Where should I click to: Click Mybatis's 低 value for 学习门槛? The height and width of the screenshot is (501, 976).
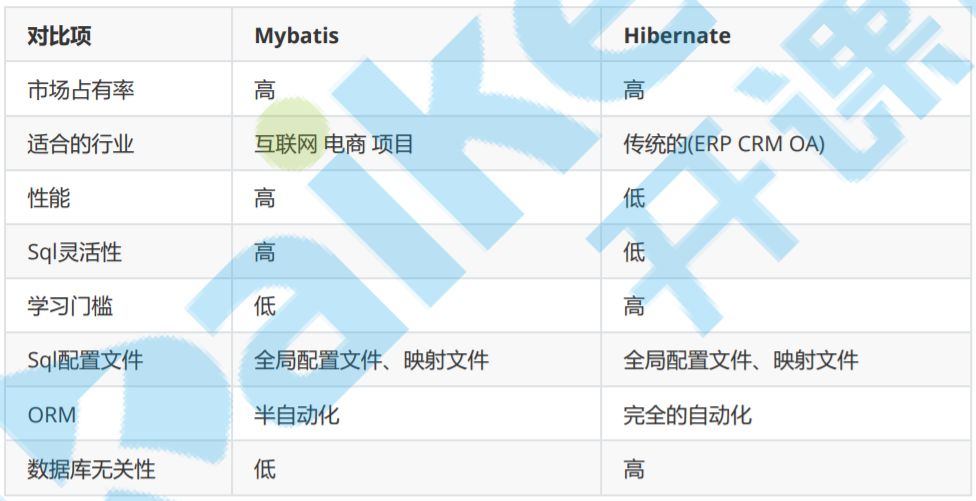265,306
